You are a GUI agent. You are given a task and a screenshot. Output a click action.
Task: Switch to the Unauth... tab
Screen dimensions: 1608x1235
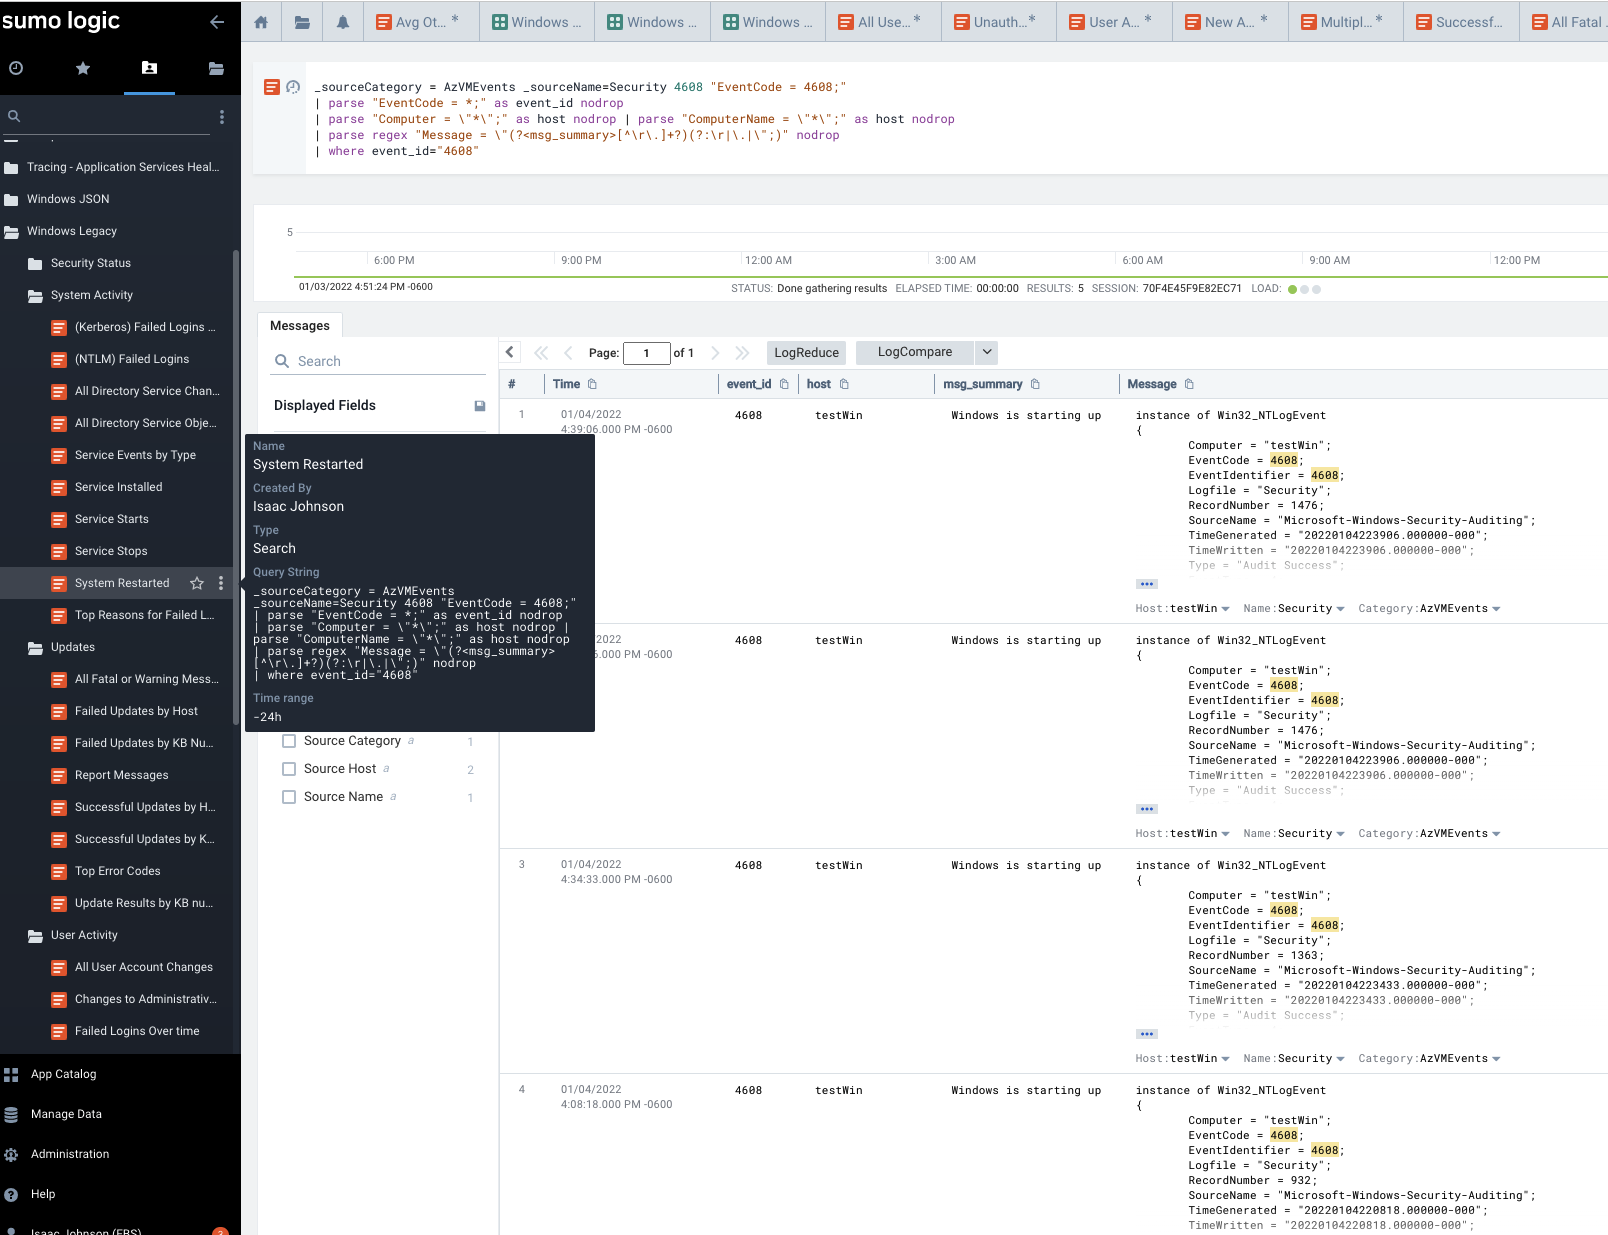[1000, 22]
